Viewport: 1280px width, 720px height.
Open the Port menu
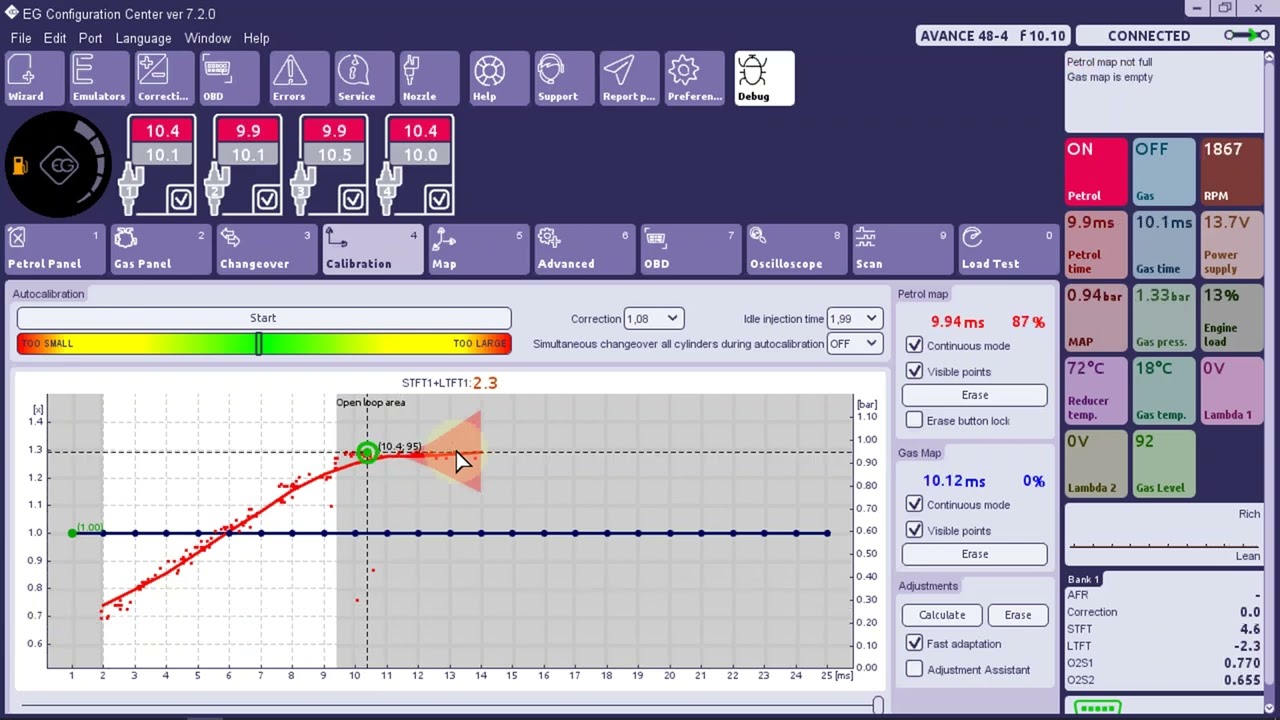pyautogui.click(x=90, y=38)
